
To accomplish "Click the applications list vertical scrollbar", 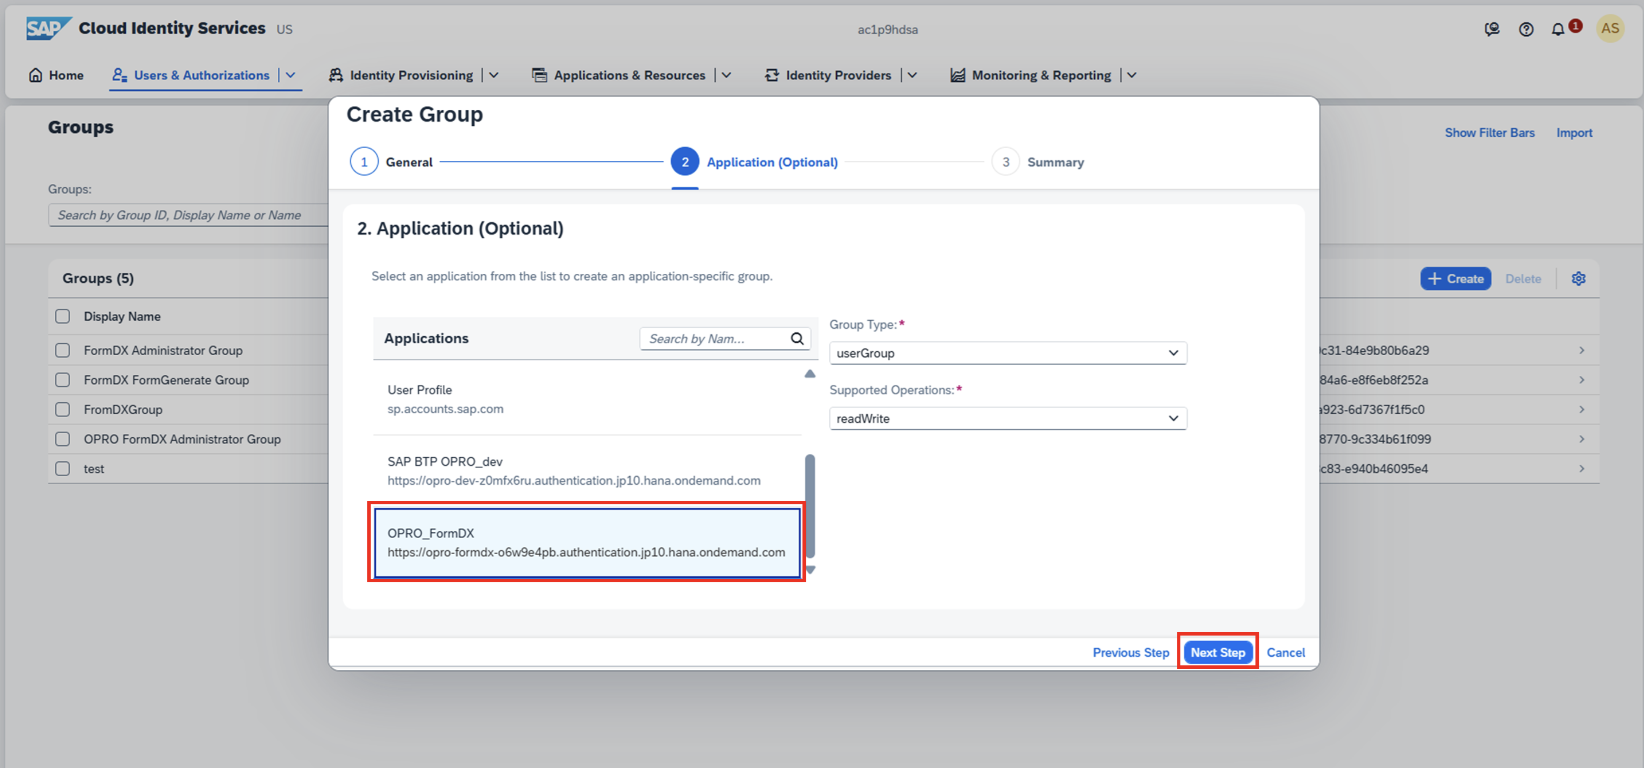I will (x=810, y=505).
